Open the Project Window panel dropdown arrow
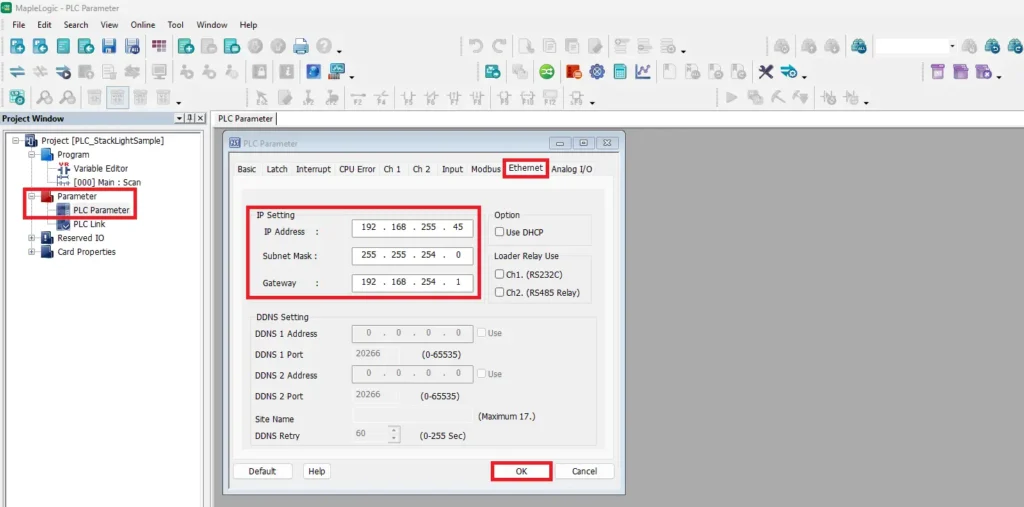 coord(180,118)
